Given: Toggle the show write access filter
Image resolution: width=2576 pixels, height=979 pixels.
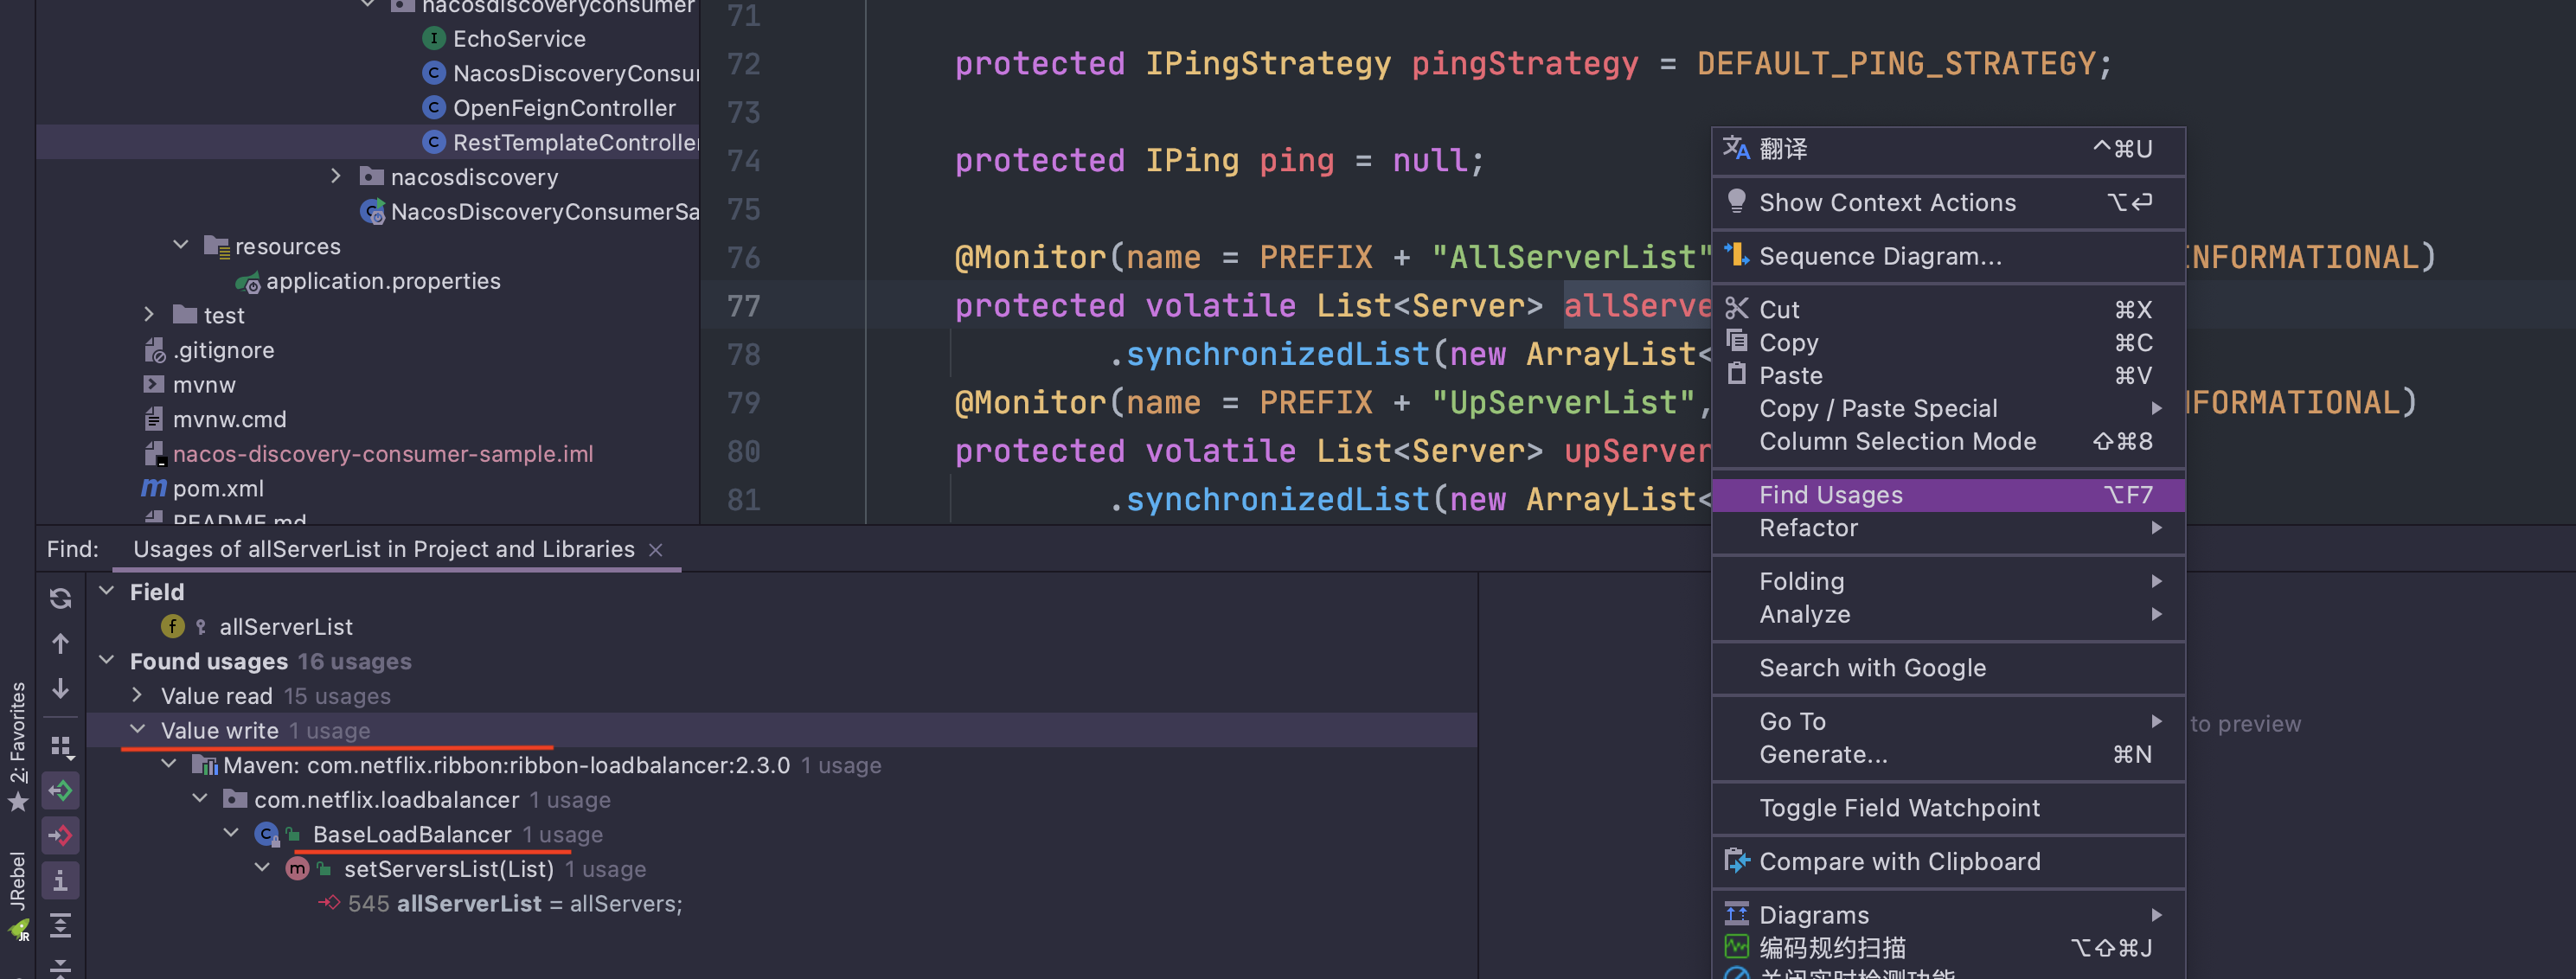Looking at the screenshot, I should (60, 835).
